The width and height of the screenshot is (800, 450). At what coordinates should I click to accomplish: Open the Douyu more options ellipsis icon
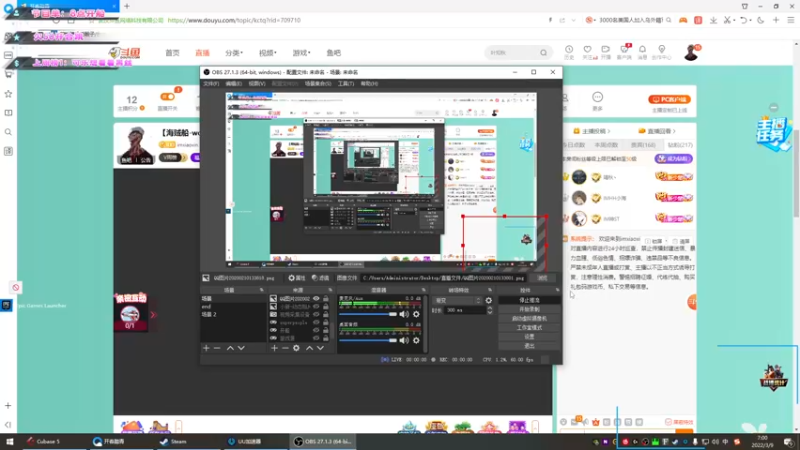point(597,97)
